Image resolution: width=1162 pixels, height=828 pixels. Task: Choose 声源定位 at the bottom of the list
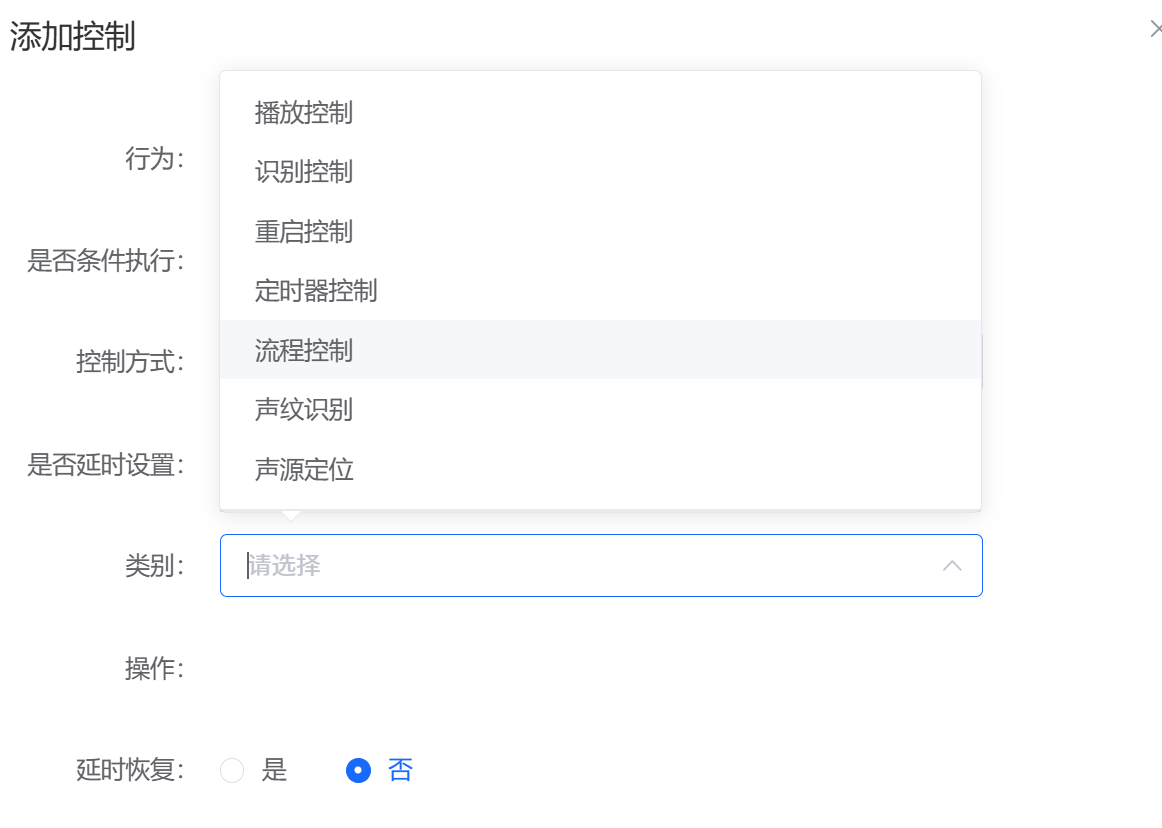point(303,469)
